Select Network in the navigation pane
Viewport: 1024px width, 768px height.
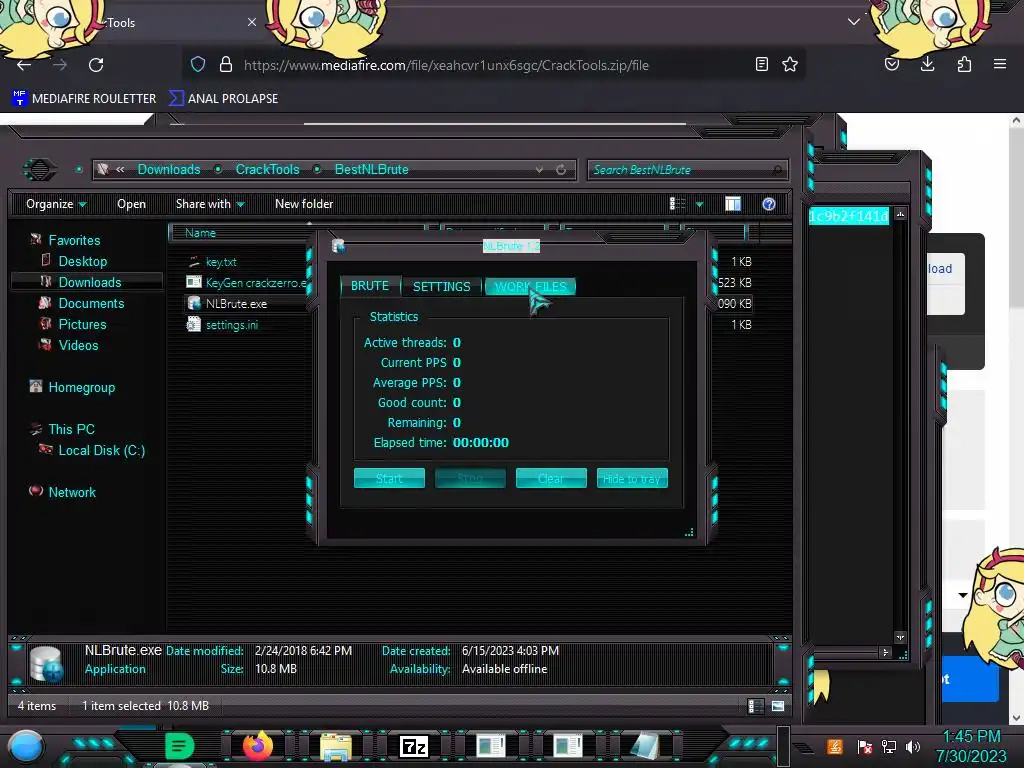coord(72,492)
